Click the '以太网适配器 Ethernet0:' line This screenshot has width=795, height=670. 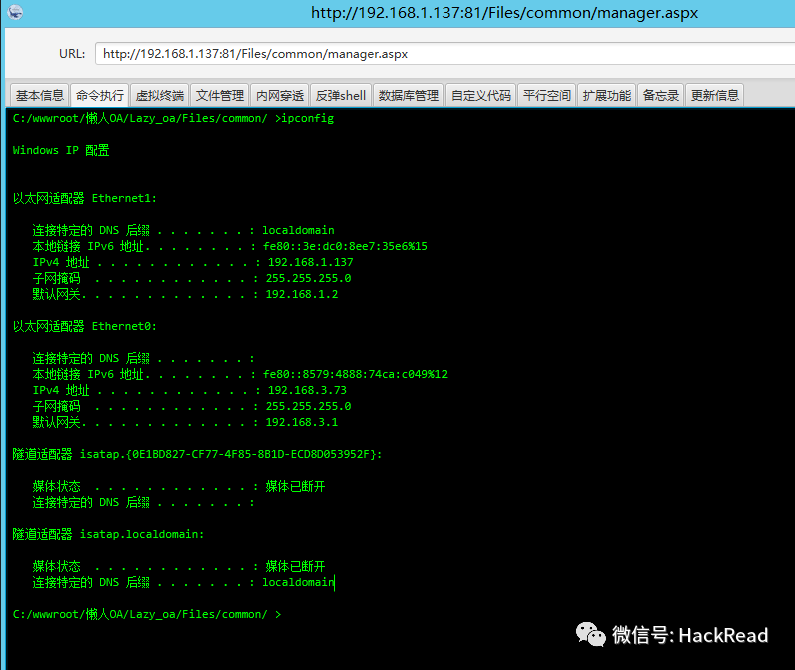tap(85, 326)
